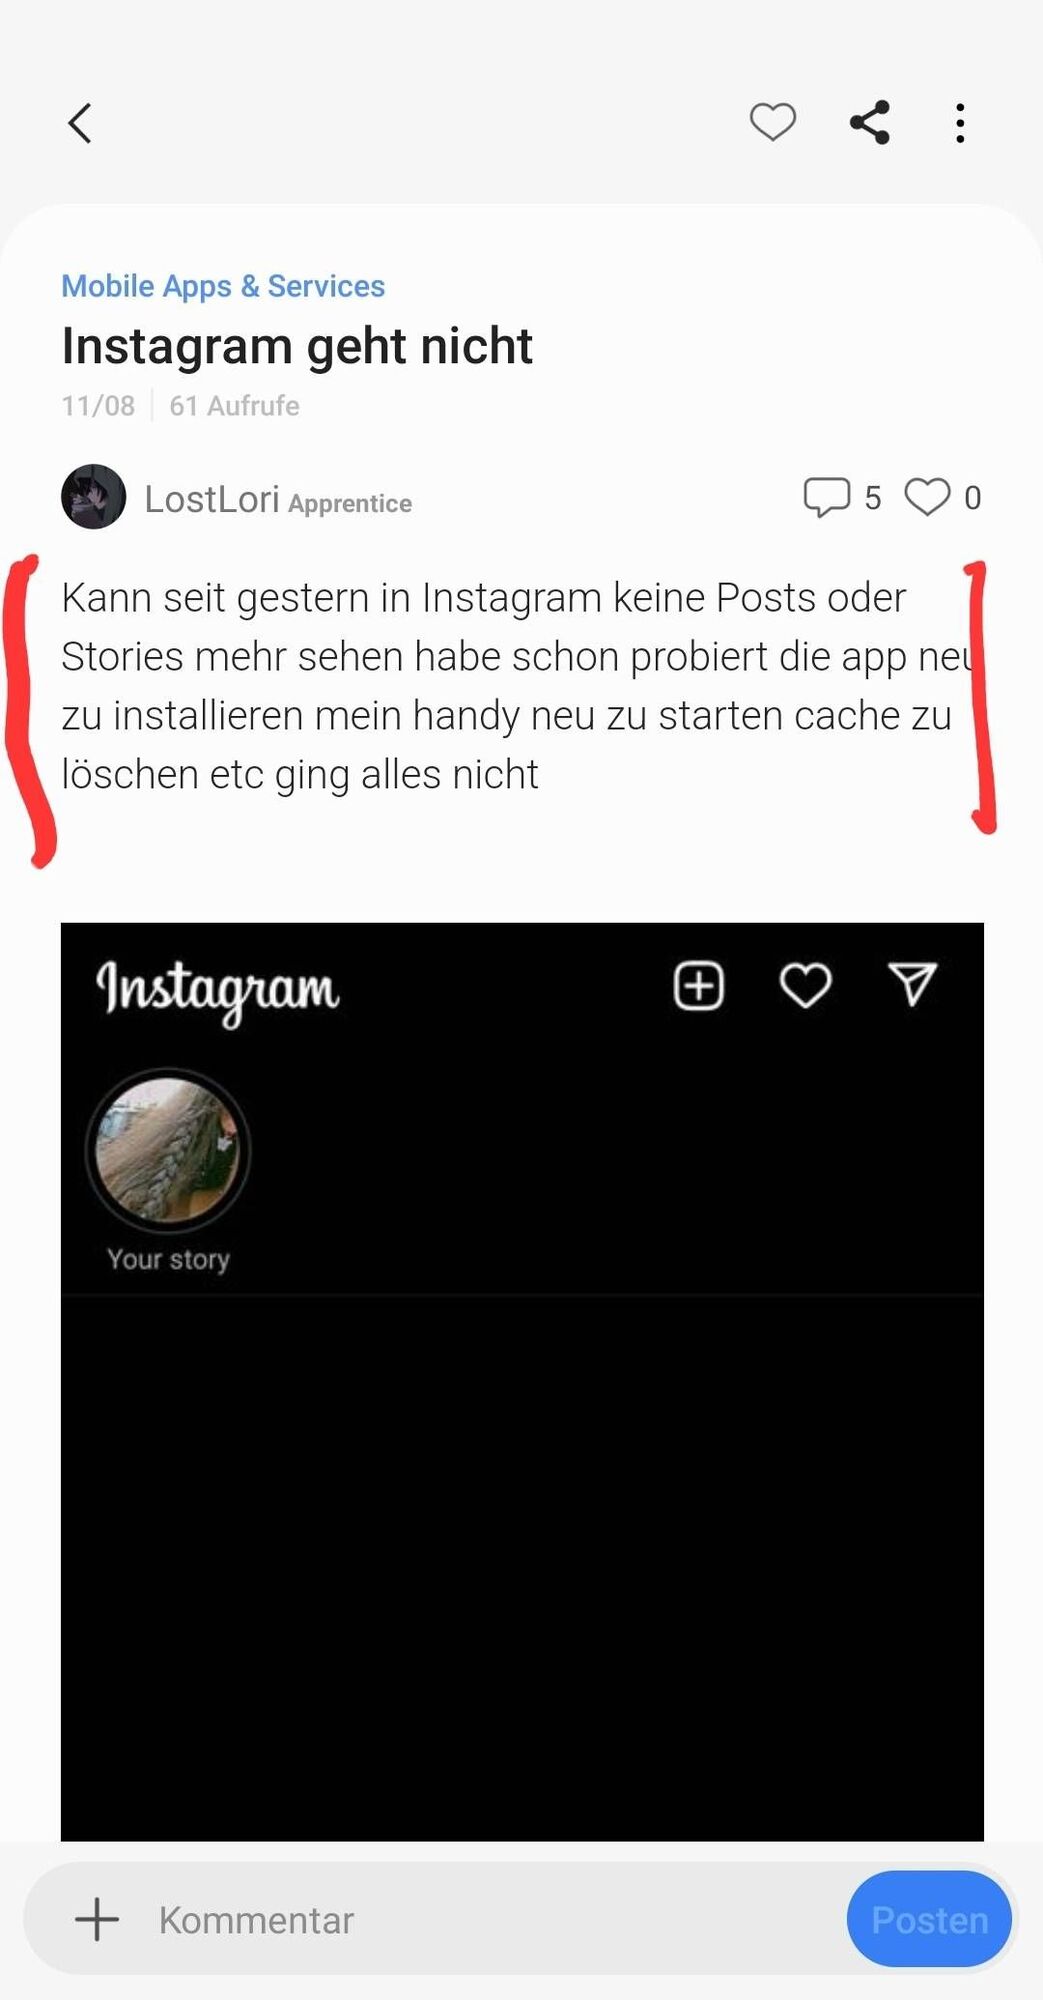Tap Instagram's activity heart icon

805,986
